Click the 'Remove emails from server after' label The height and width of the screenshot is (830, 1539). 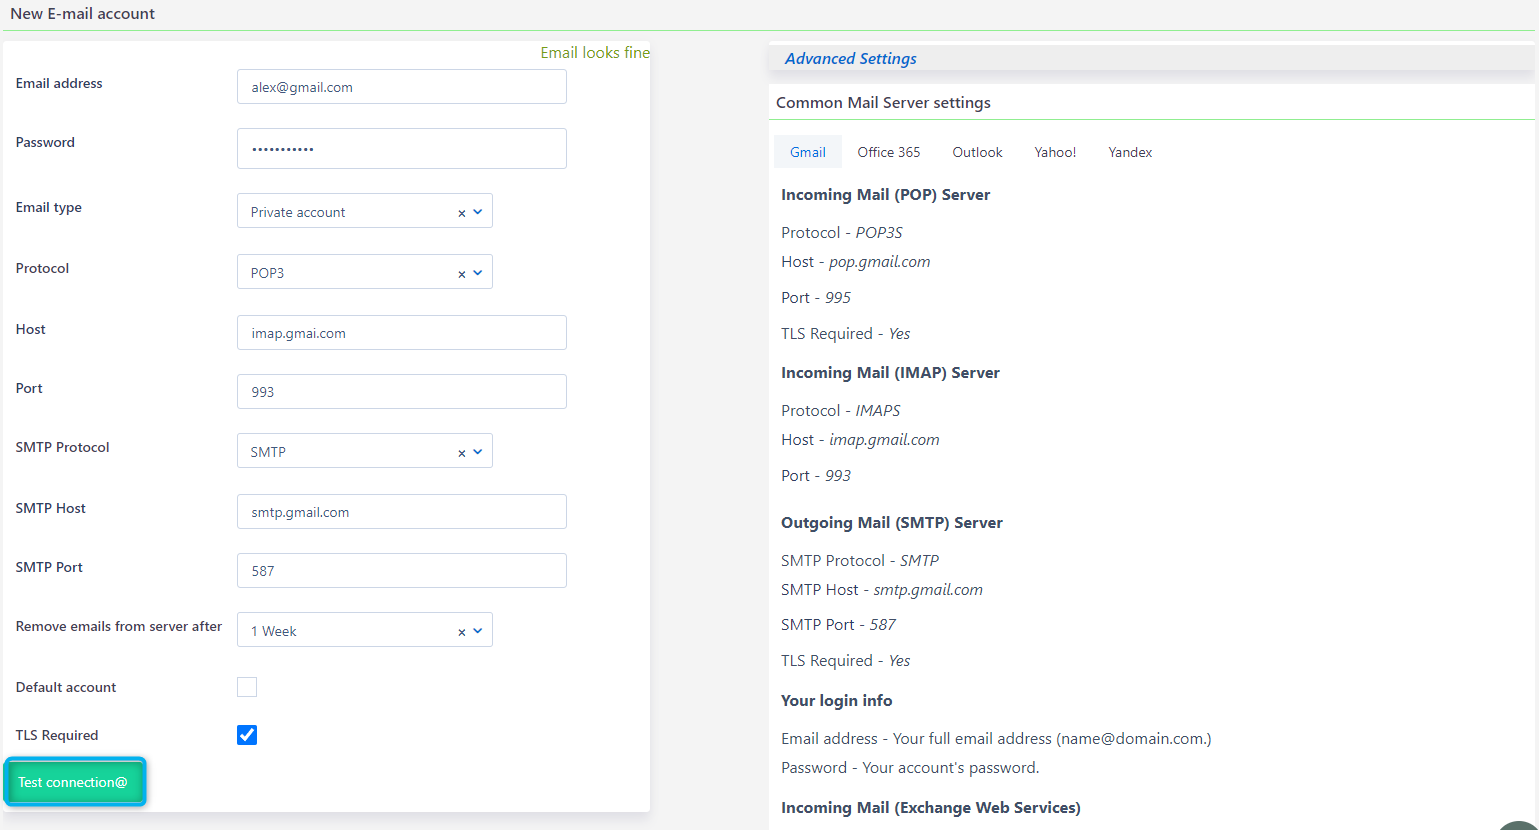[119, 626]
